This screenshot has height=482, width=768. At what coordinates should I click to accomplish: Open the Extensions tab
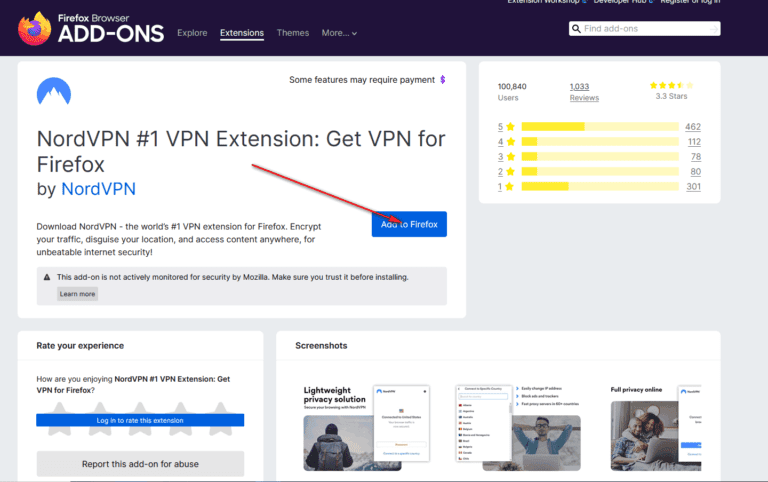pos(242,33)
